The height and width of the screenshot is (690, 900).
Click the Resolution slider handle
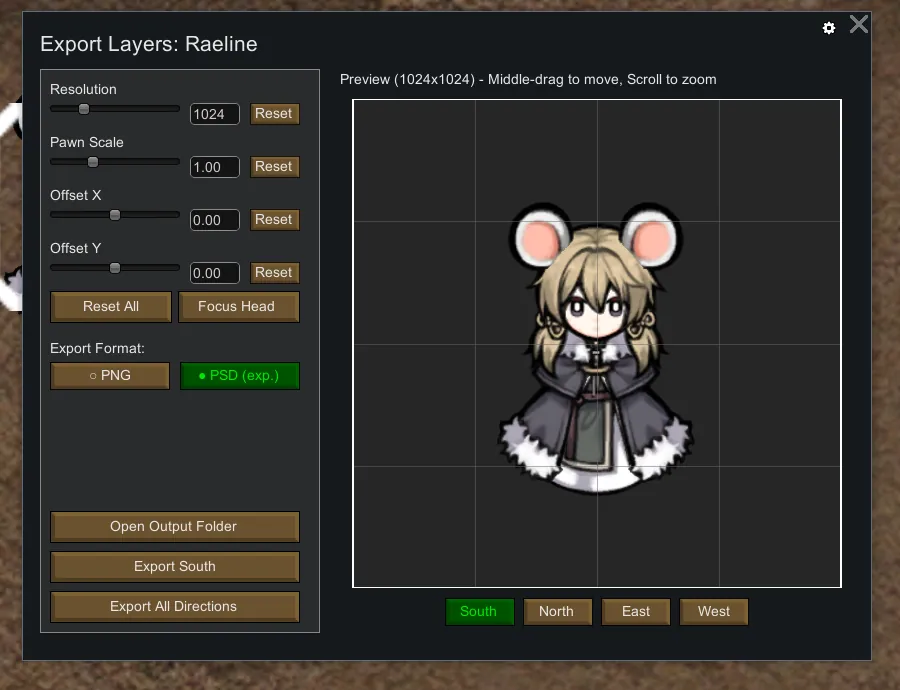(x=84, y=109)
